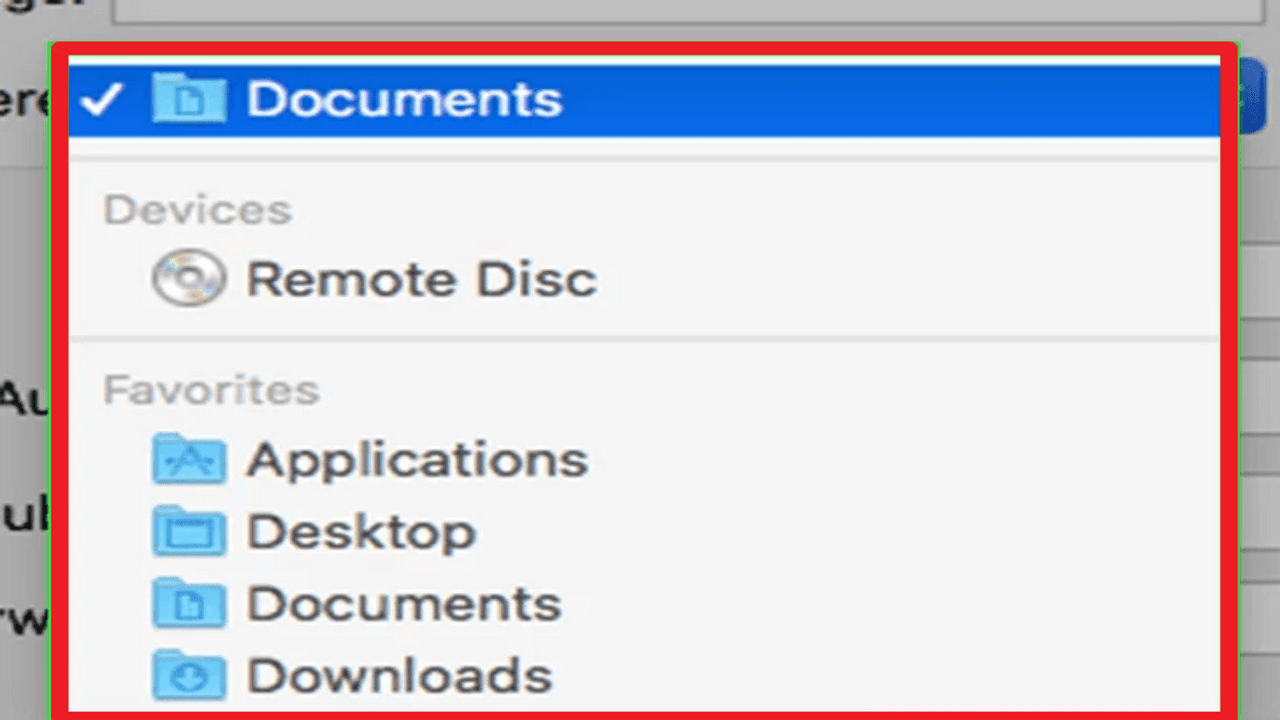Select Applications label in Favorites
1280x720 pixels.
(x=417, y=460)
